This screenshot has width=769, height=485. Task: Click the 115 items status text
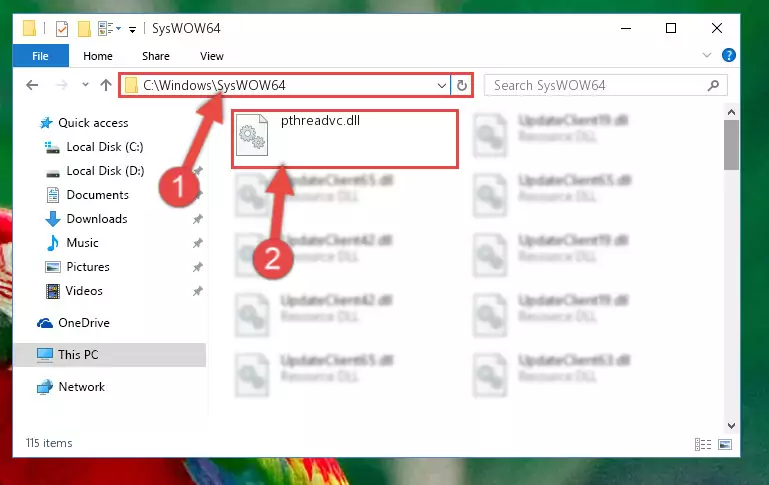click(x=49, y=443)
